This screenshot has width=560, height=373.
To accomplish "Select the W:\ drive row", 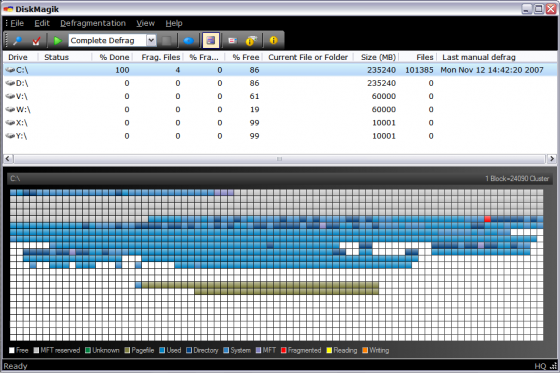I will (280, 110).
